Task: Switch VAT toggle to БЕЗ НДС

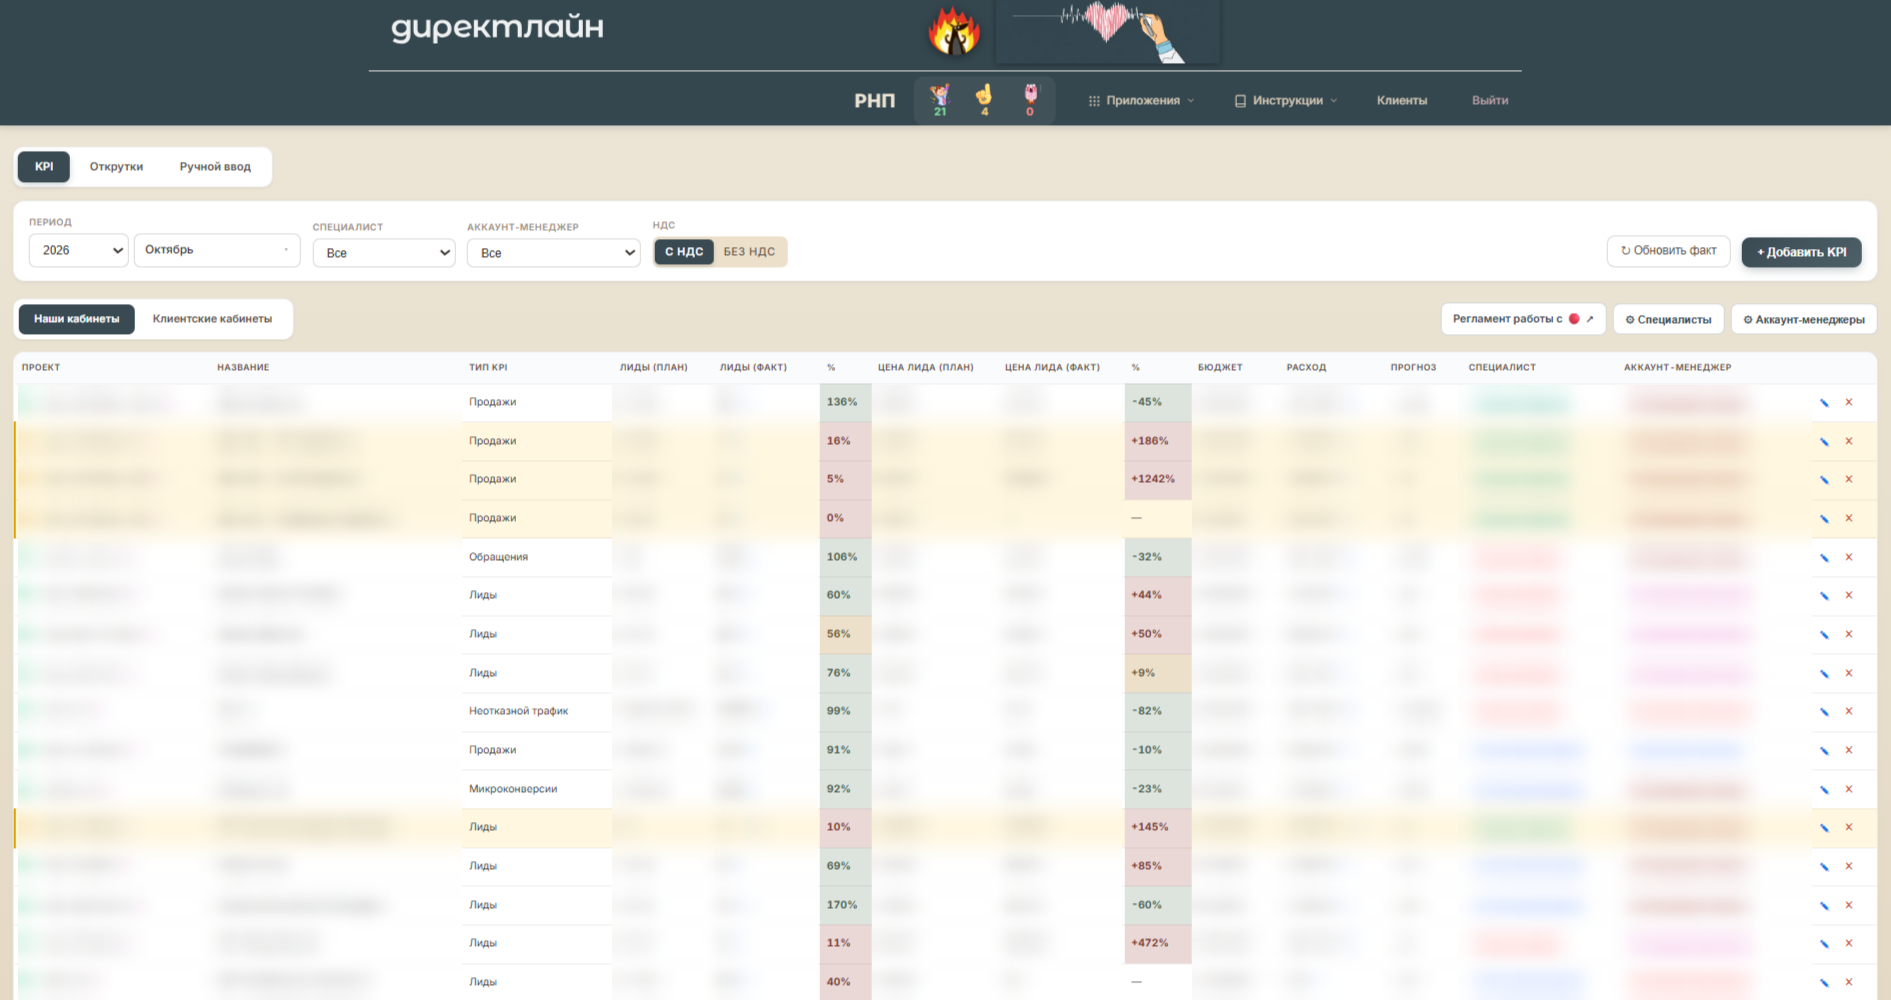Action: click(x=749, y=252)
